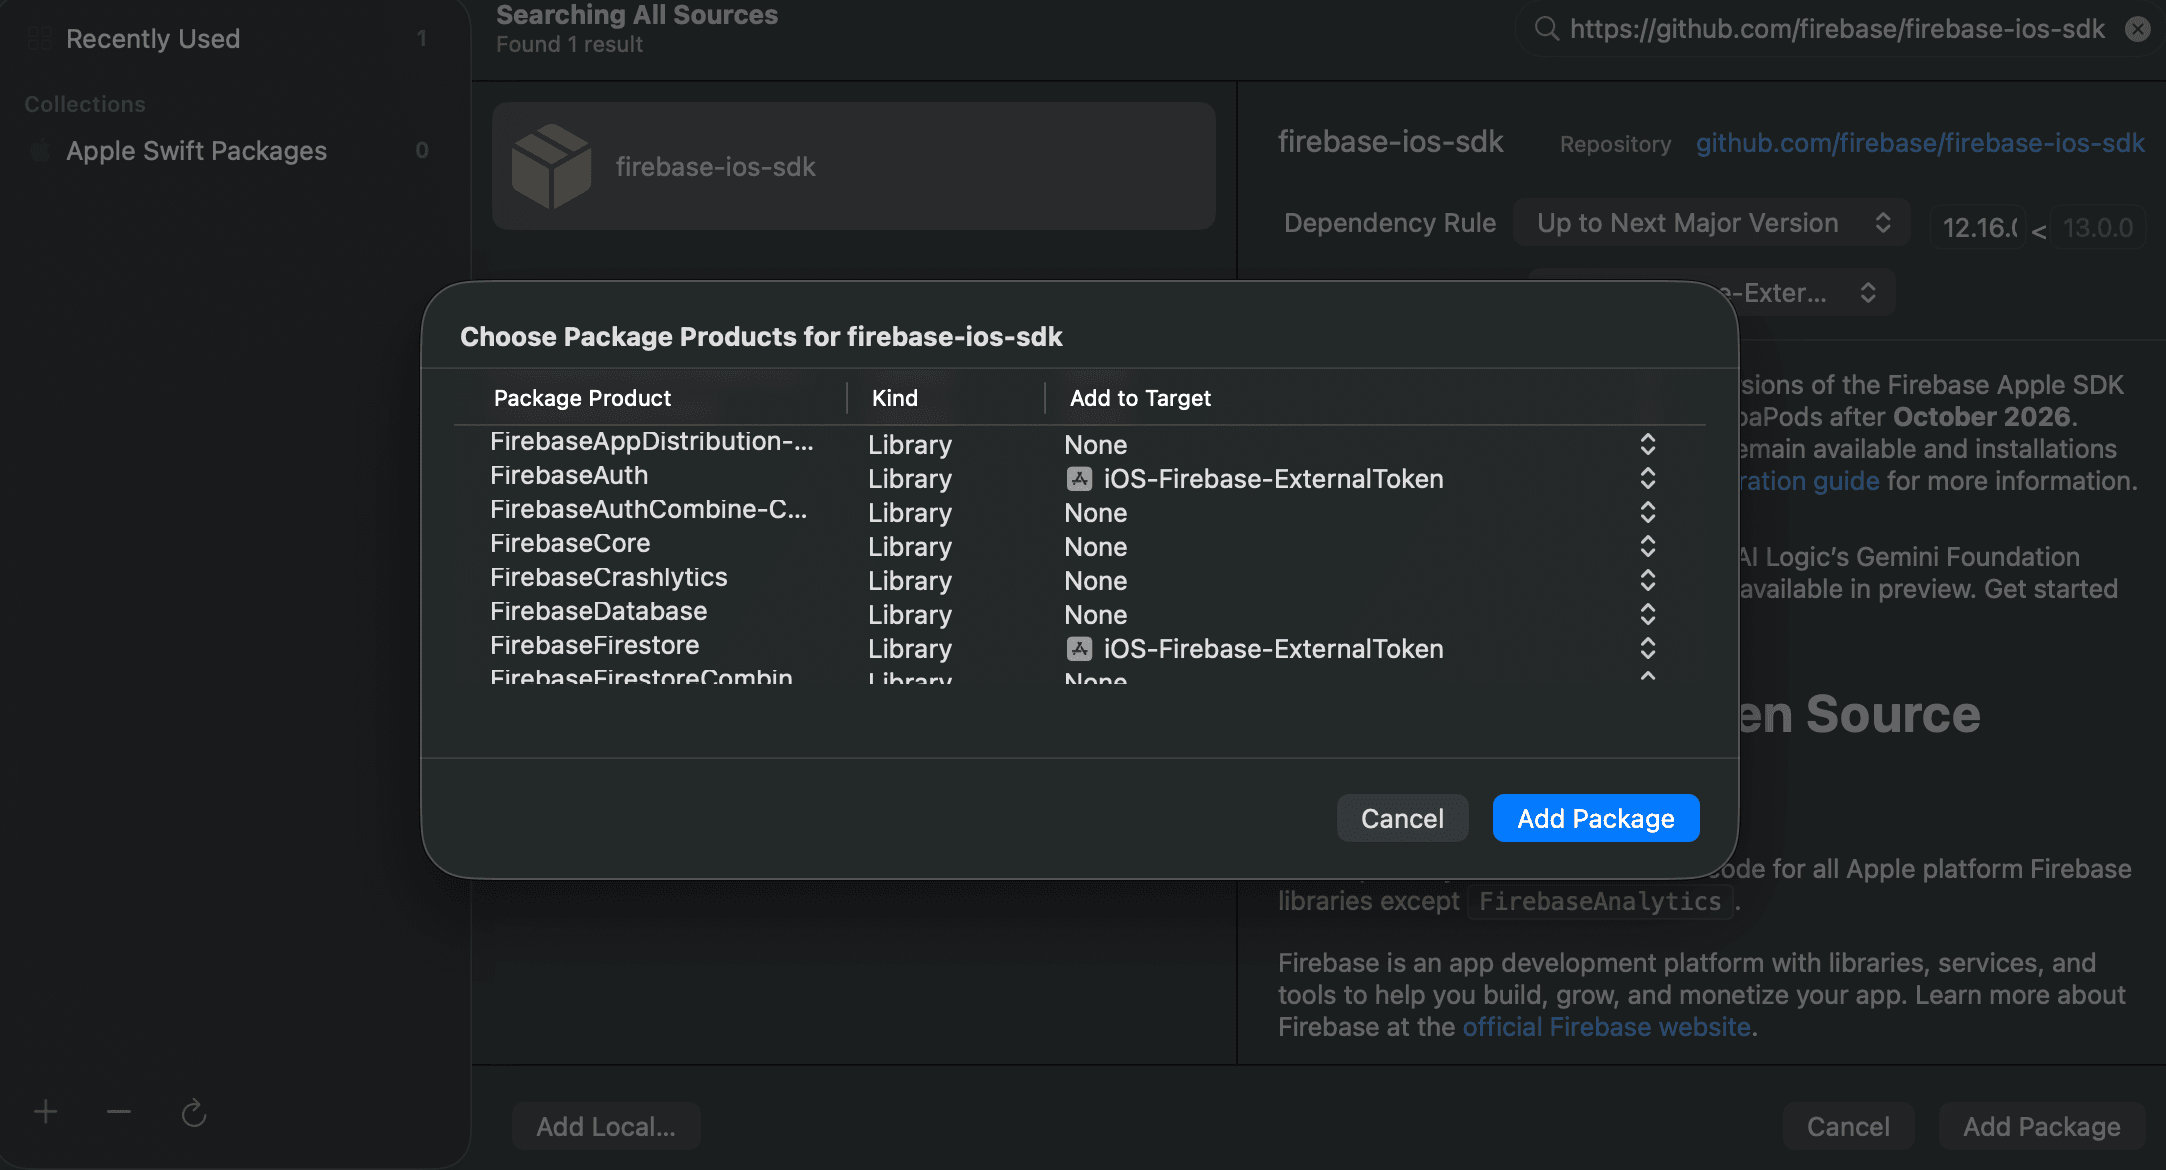Open the github.com/firebase/firebase-ios-sdk repository link

click(1920, 143)
